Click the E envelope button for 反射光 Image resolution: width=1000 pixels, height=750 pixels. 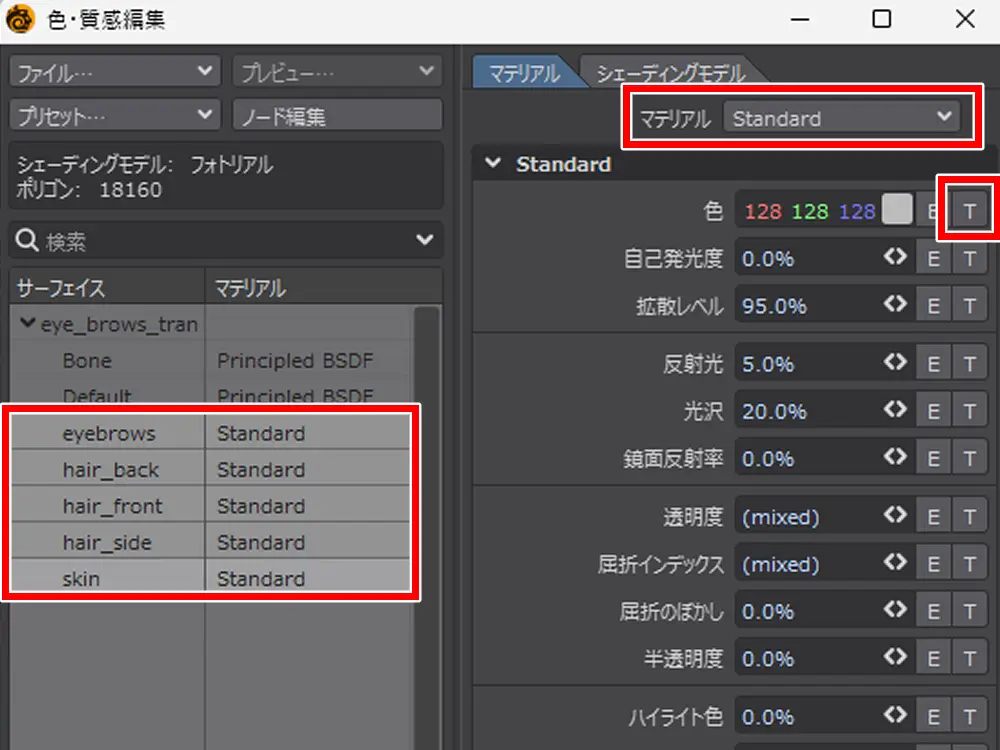point(933,364)
